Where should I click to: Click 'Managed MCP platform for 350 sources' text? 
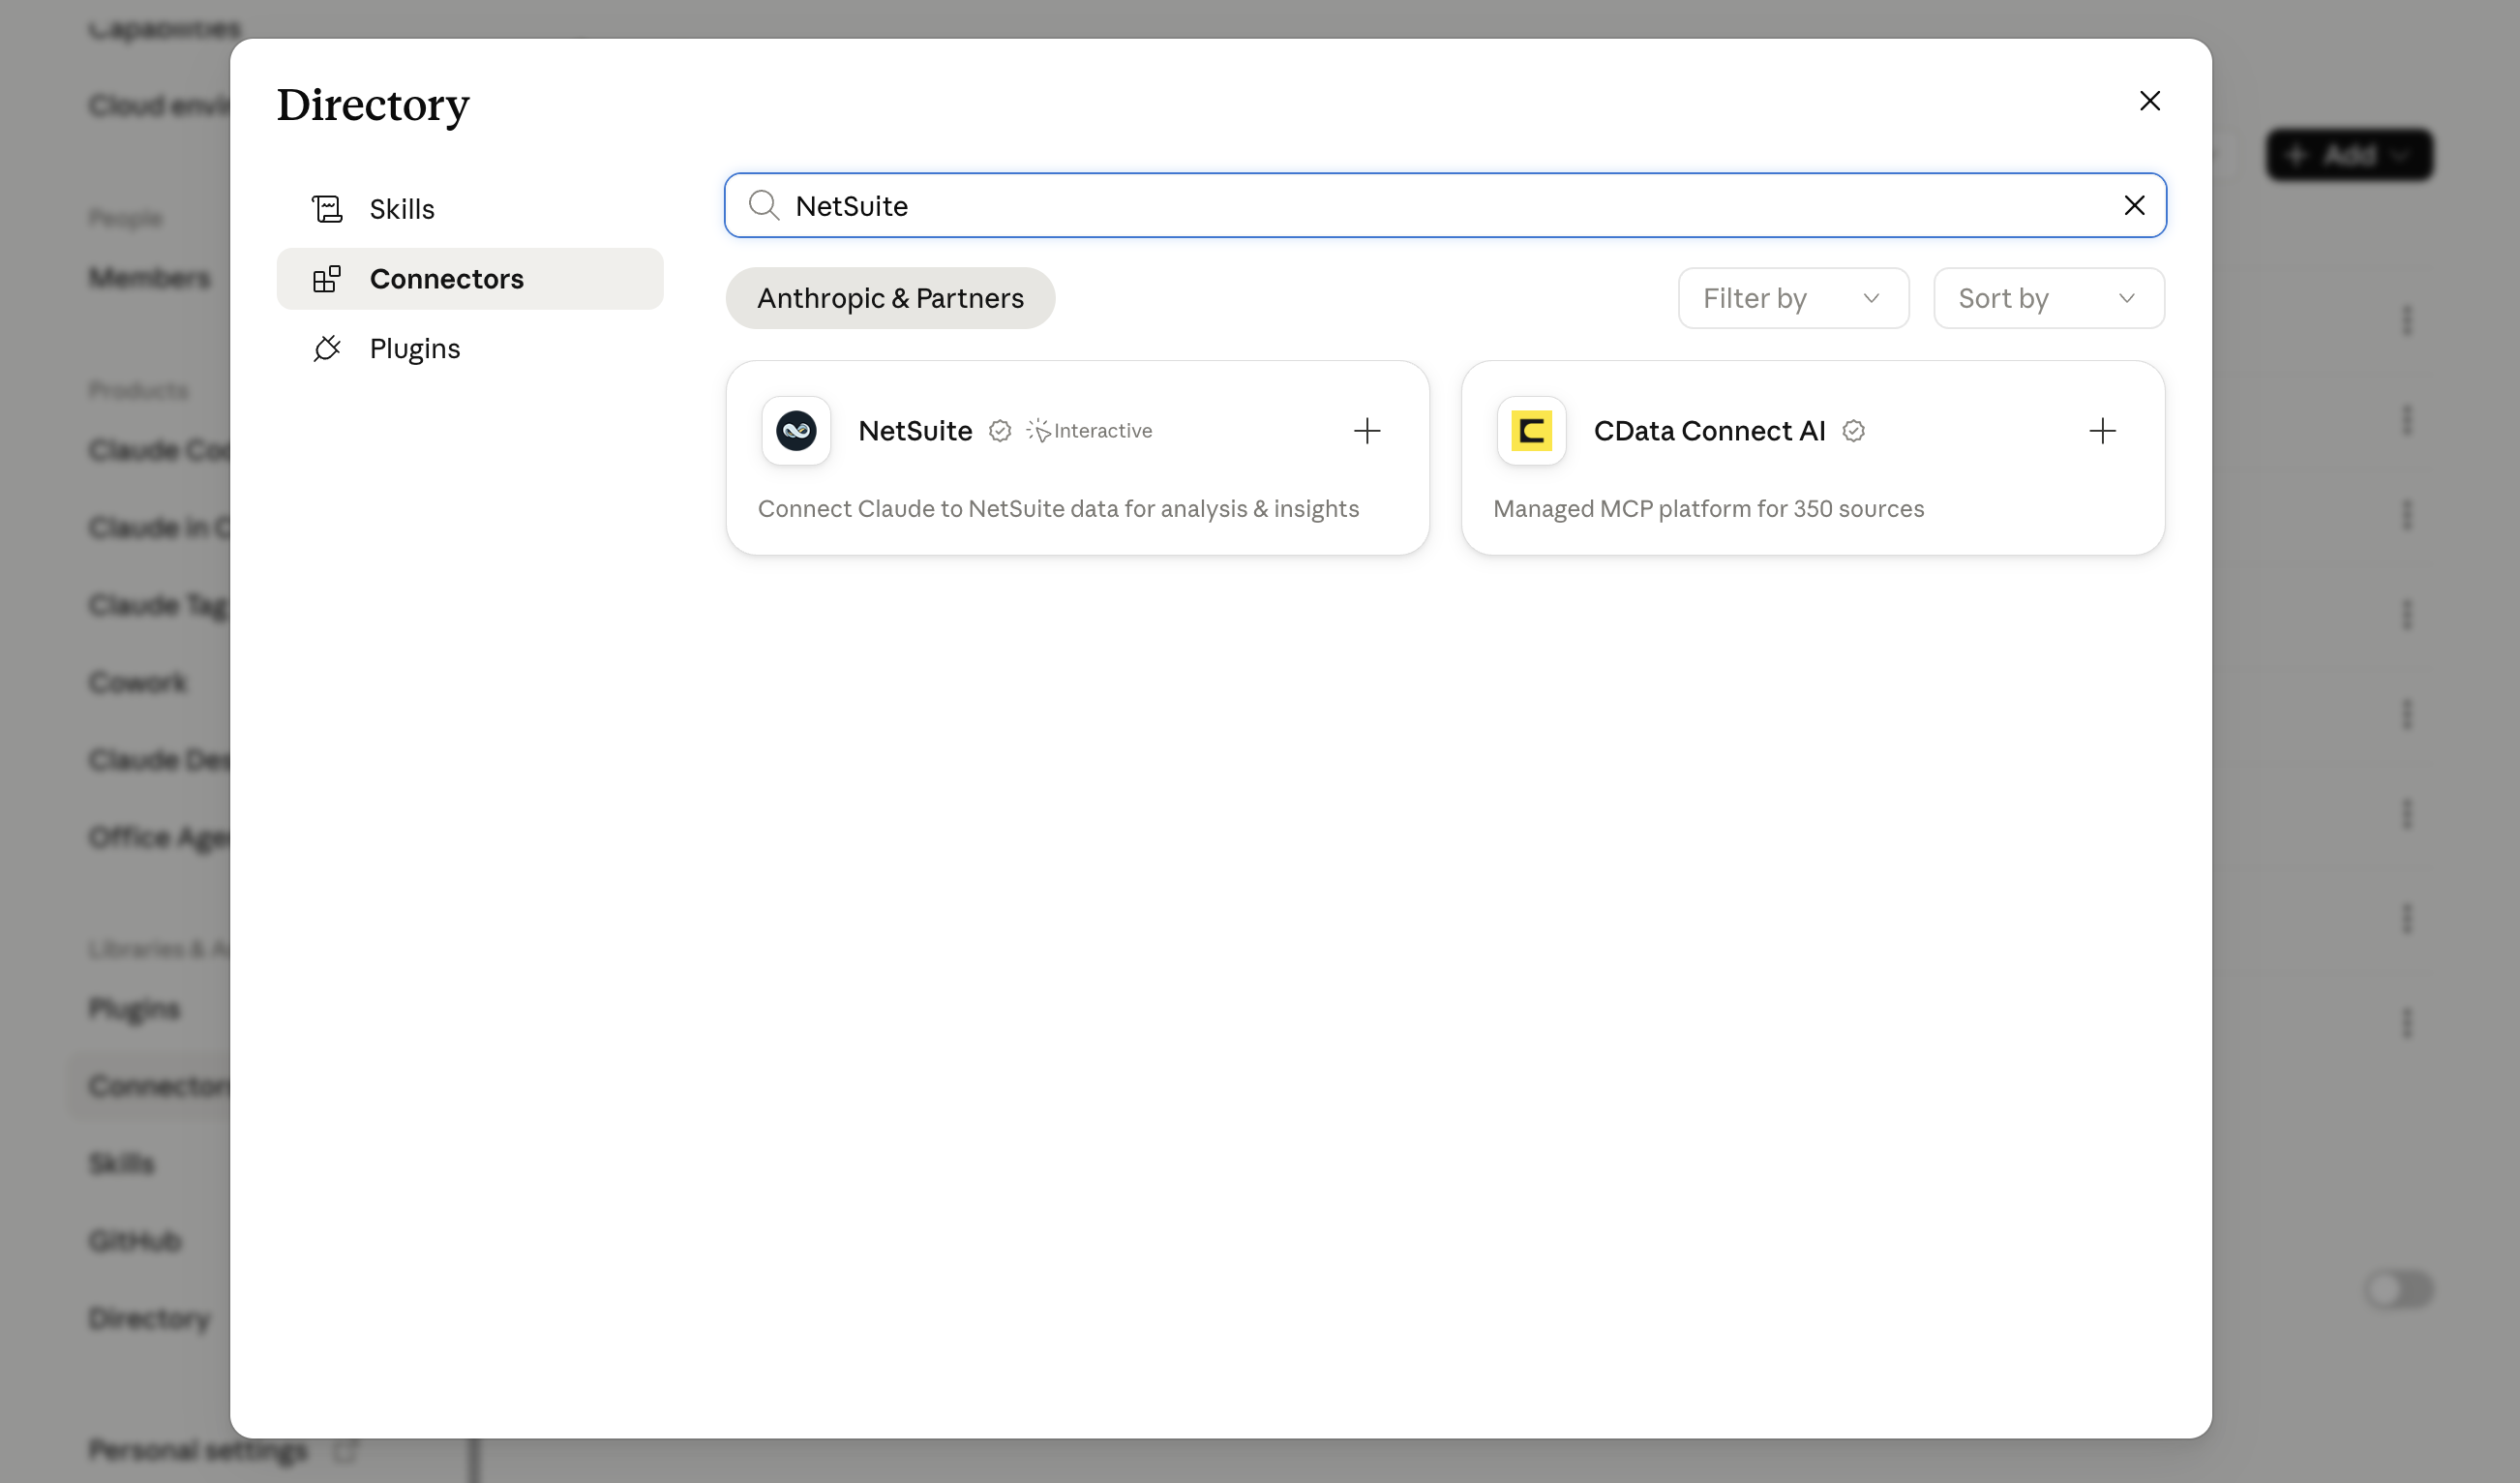[x=1708, y=509]
